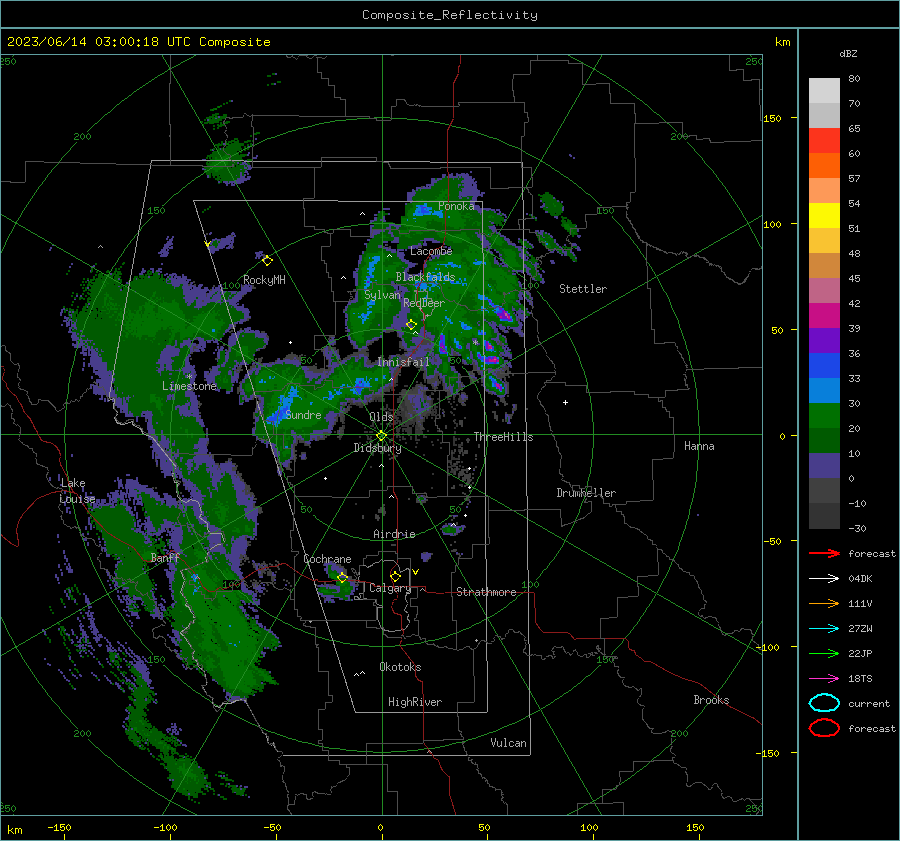Screen dimensions: 900x841
Task: Click the Calgary city label
Action: point(390,588)
